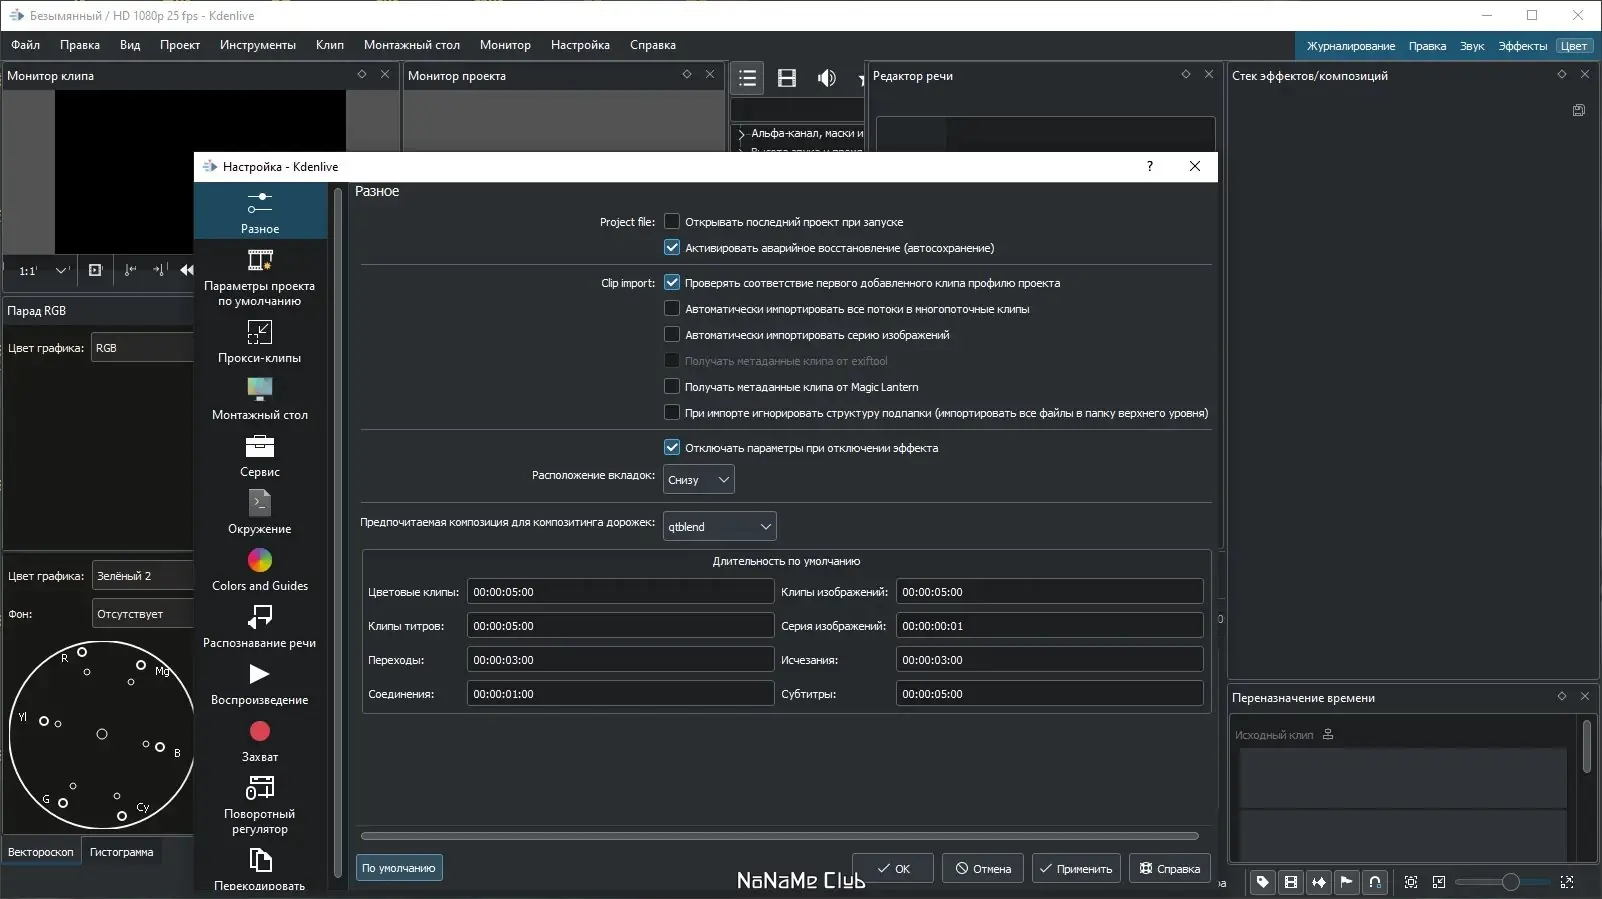Open the qtblend composition dropdown

click(x=720, y=527)
